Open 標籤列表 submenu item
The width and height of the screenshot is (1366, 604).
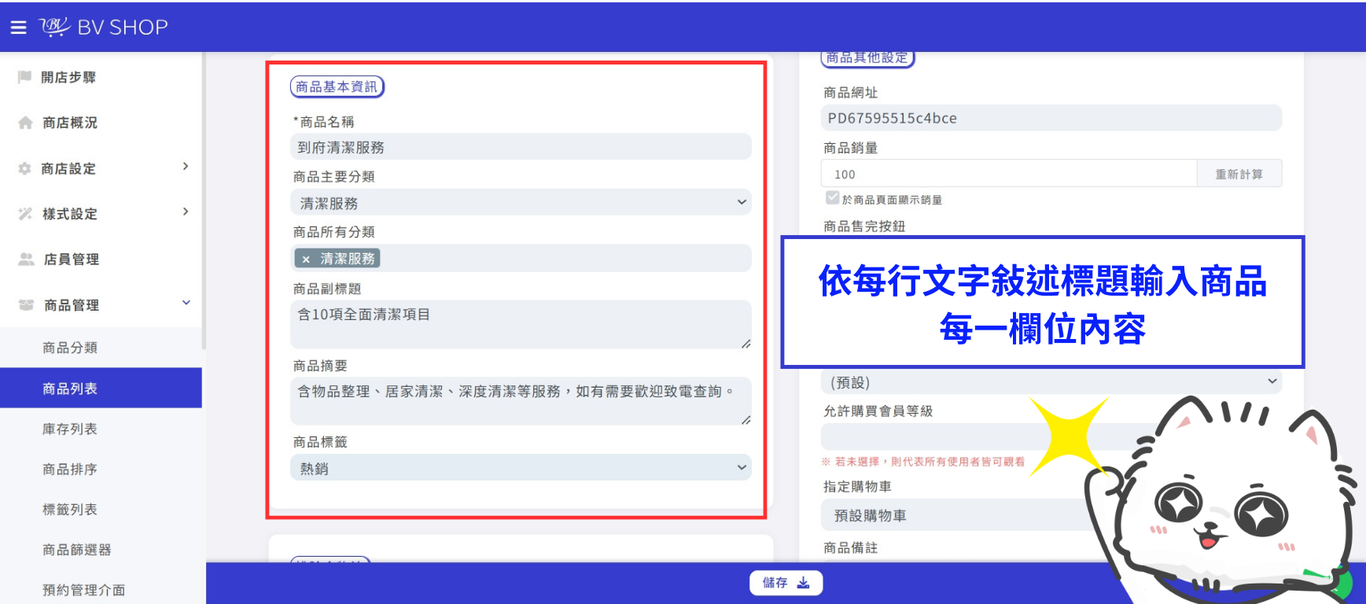tap(70, 509)
